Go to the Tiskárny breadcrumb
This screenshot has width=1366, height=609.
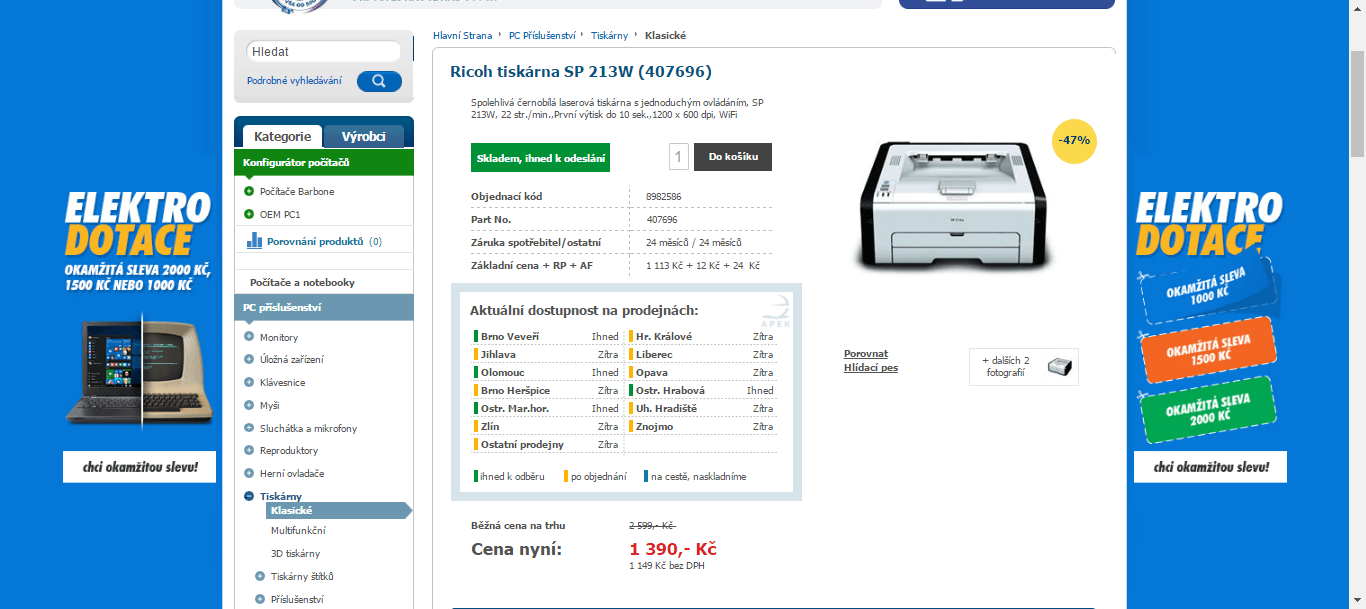tap(609, 35)
